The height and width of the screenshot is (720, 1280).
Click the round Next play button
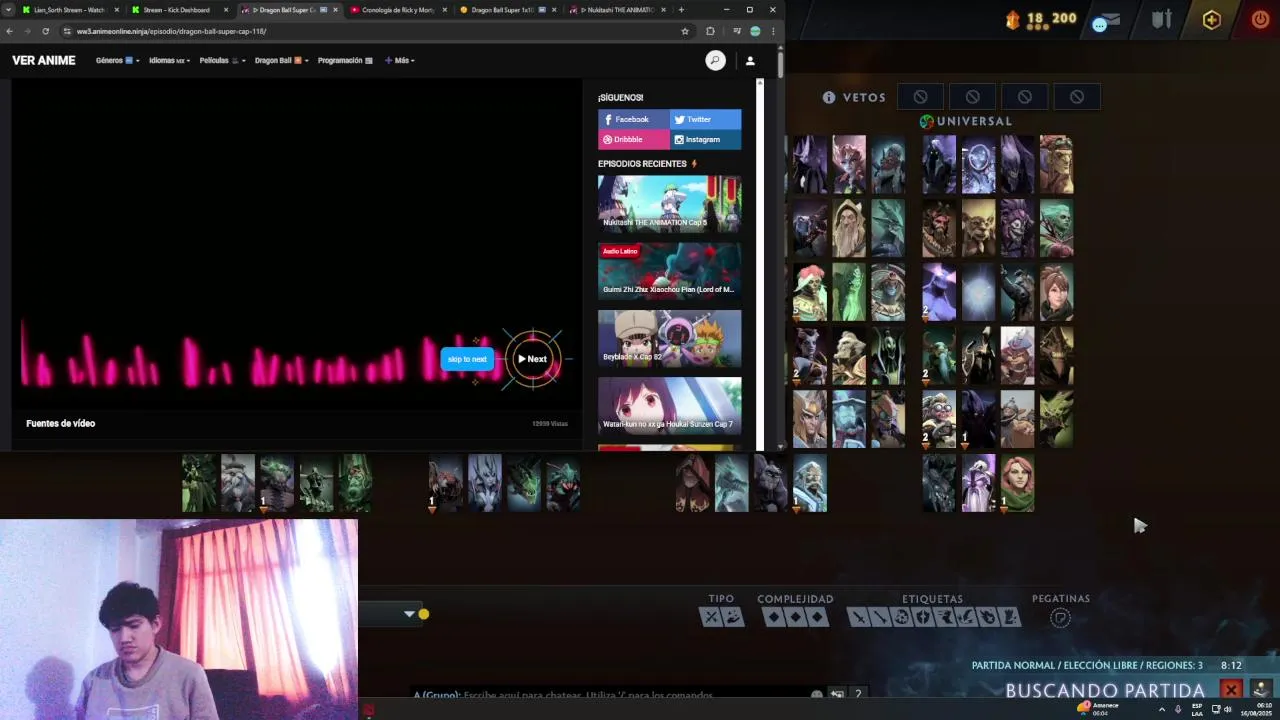point(533,359)
